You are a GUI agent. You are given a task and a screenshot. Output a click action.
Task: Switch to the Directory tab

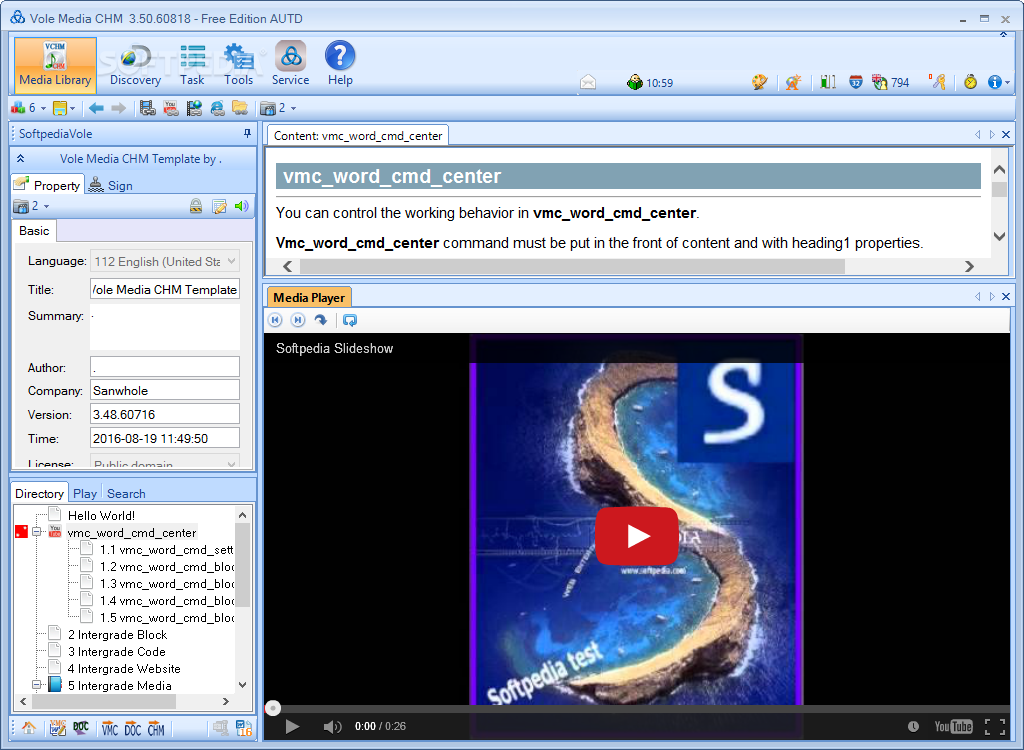tap(39, 493)
